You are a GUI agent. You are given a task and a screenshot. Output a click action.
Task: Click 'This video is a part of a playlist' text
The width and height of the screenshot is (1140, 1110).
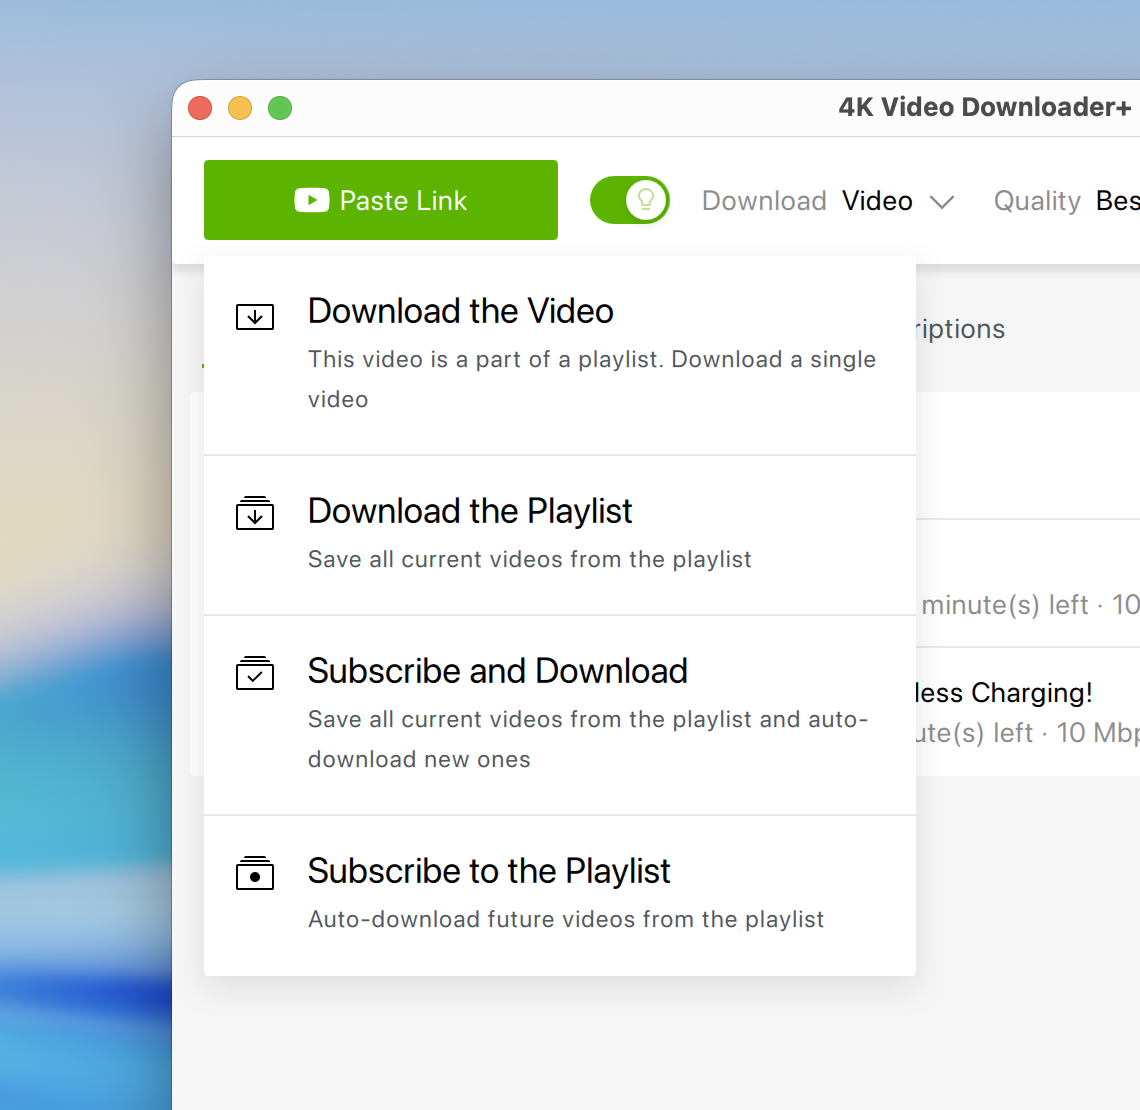coord(486,359)
